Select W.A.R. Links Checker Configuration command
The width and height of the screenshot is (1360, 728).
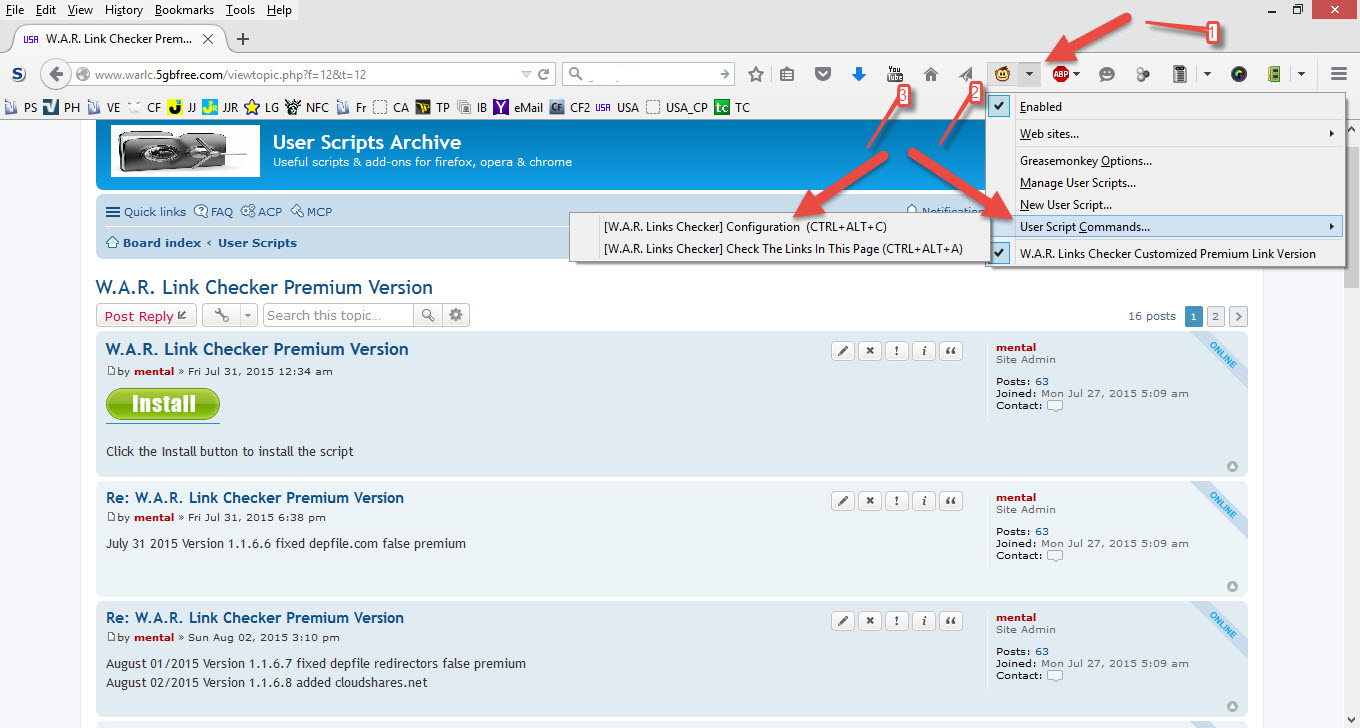pos(745,227)
